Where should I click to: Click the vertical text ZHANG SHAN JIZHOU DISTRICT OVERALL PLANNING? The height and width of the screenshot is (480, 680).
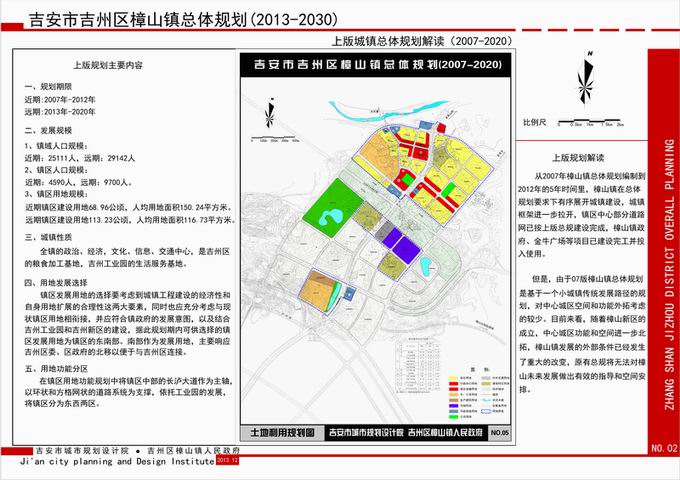pyautogui.click(x=670, y=274)
